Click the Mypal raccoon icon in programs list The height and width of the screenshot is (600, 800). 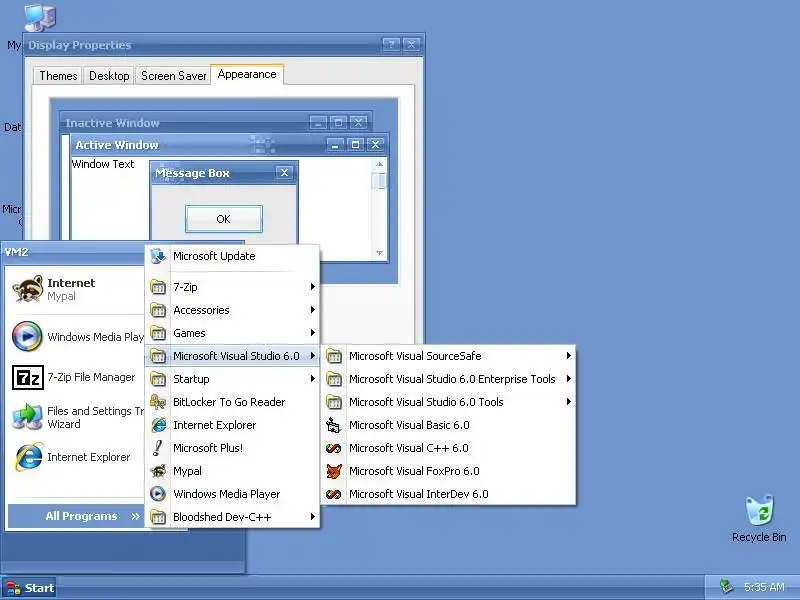pyautogui.click(x=158, y=471)
